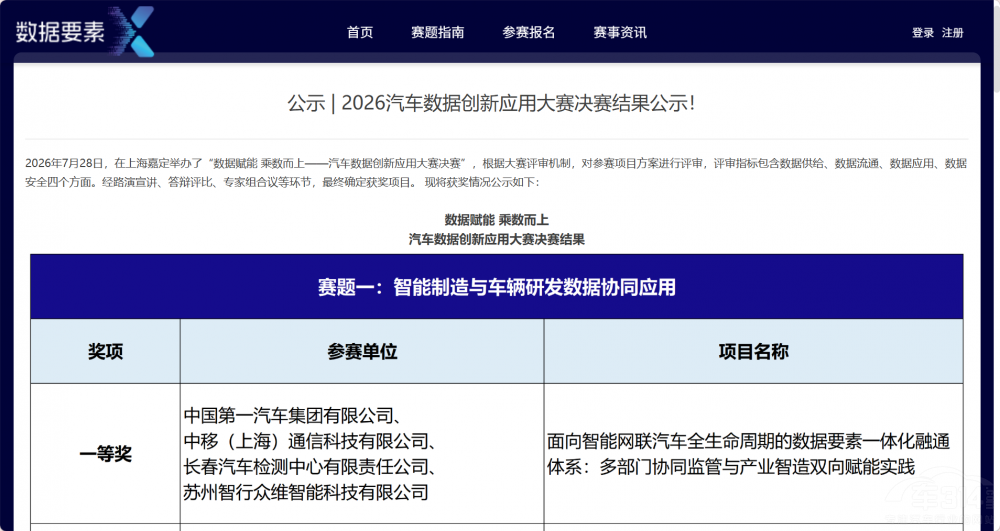Click the 奖项 column header
Viewport: 1000px width, 531px height.
pos(105,351)
